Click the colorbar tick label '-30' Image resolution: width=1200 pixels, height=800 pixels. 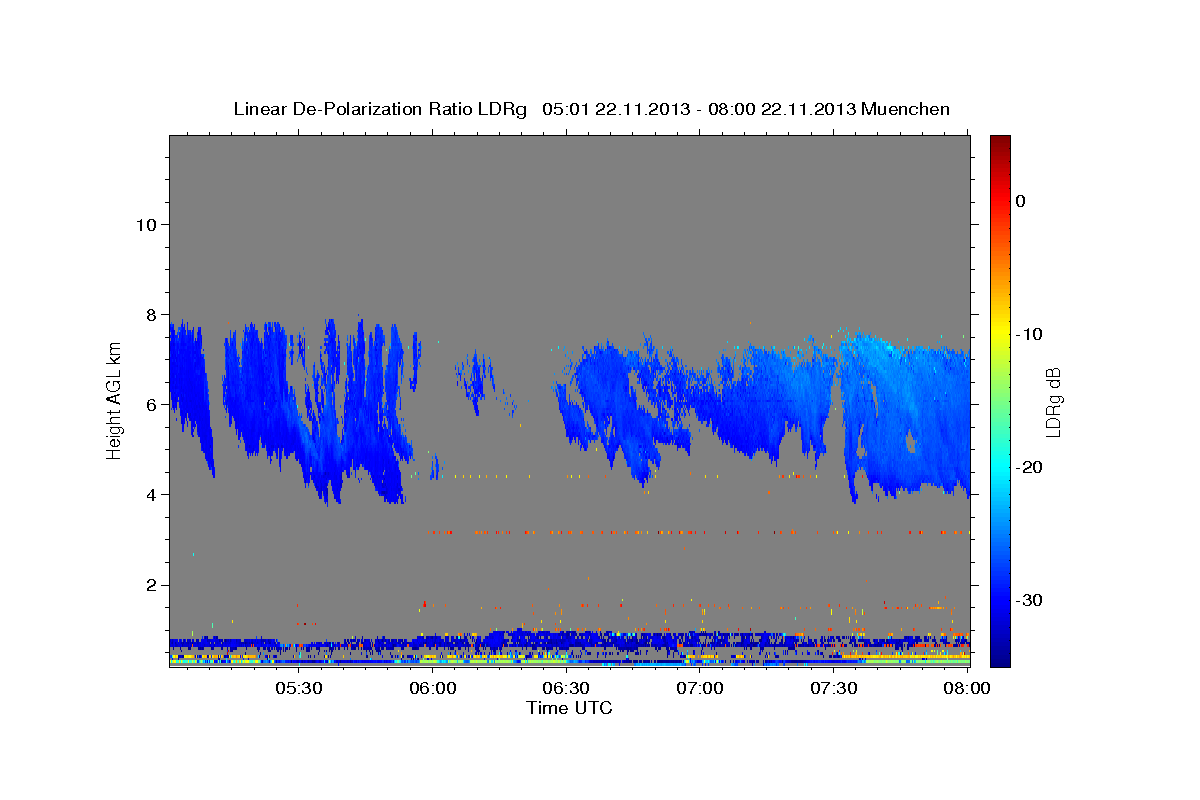[x=1030, y=600]
